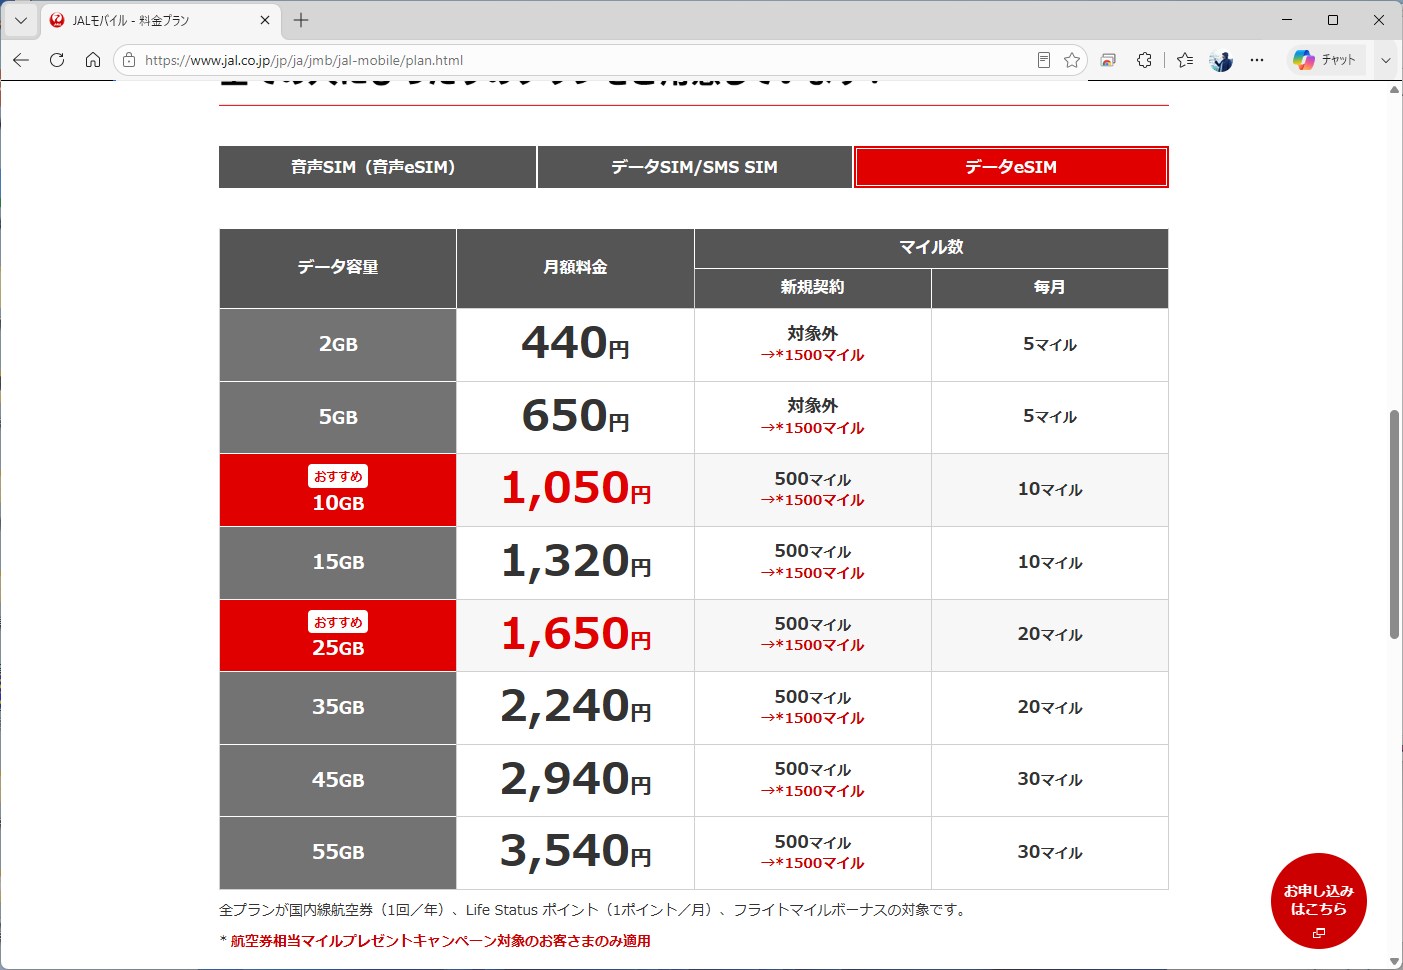Click the 1,050円 price
This screenshot has height=970, width=1403.
[x=575, y=489]
